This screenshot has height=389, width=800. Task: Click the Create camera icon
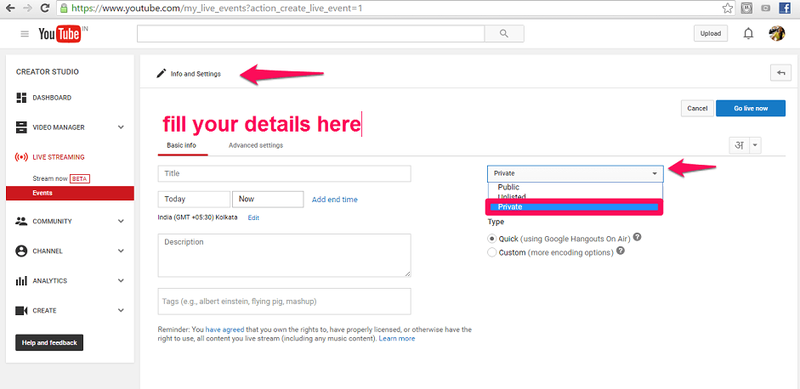[21, 310]
